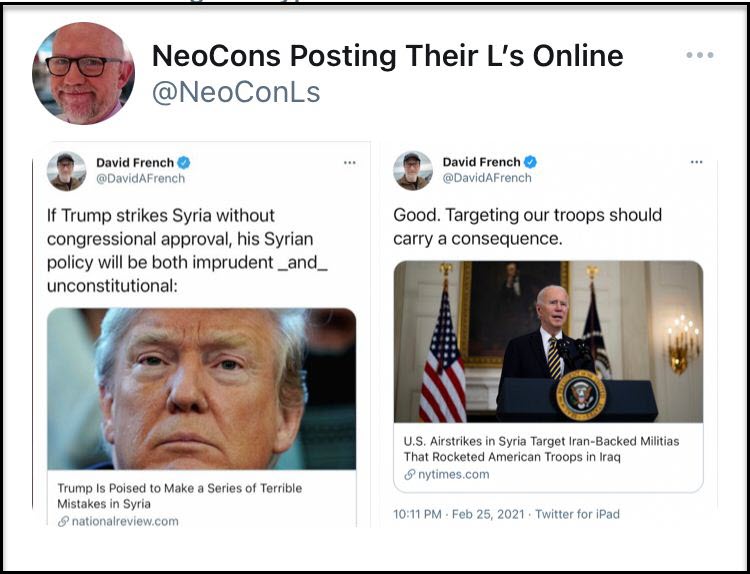Click the verified badge in the left tweet
The height and width of the screenshot is (574, 750).
coord(184,163)
